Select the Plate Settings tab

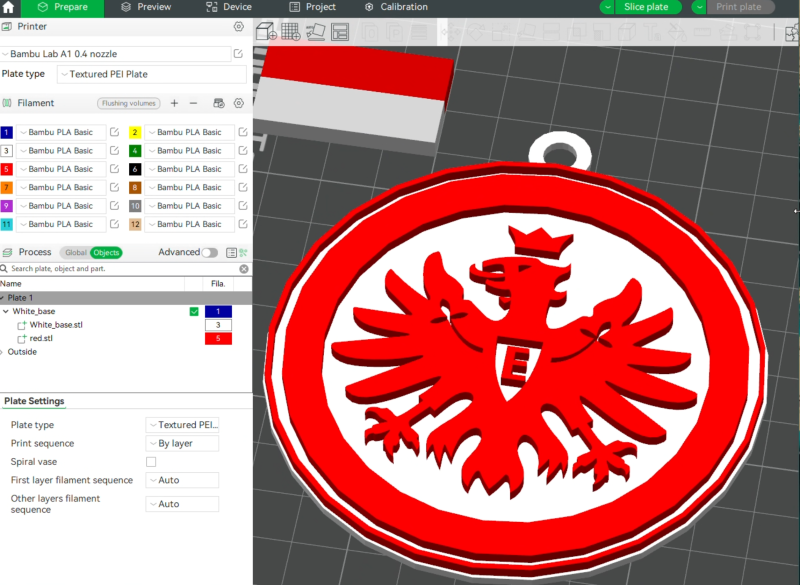coord(34,401)
